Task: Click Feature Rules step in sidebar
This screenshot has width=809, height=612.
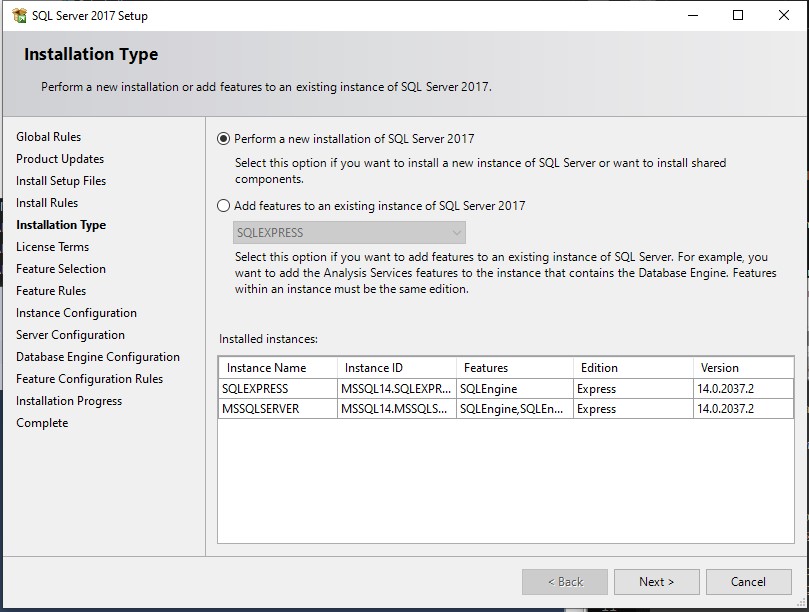Action: pyautogui.click(x=51, y=291)
